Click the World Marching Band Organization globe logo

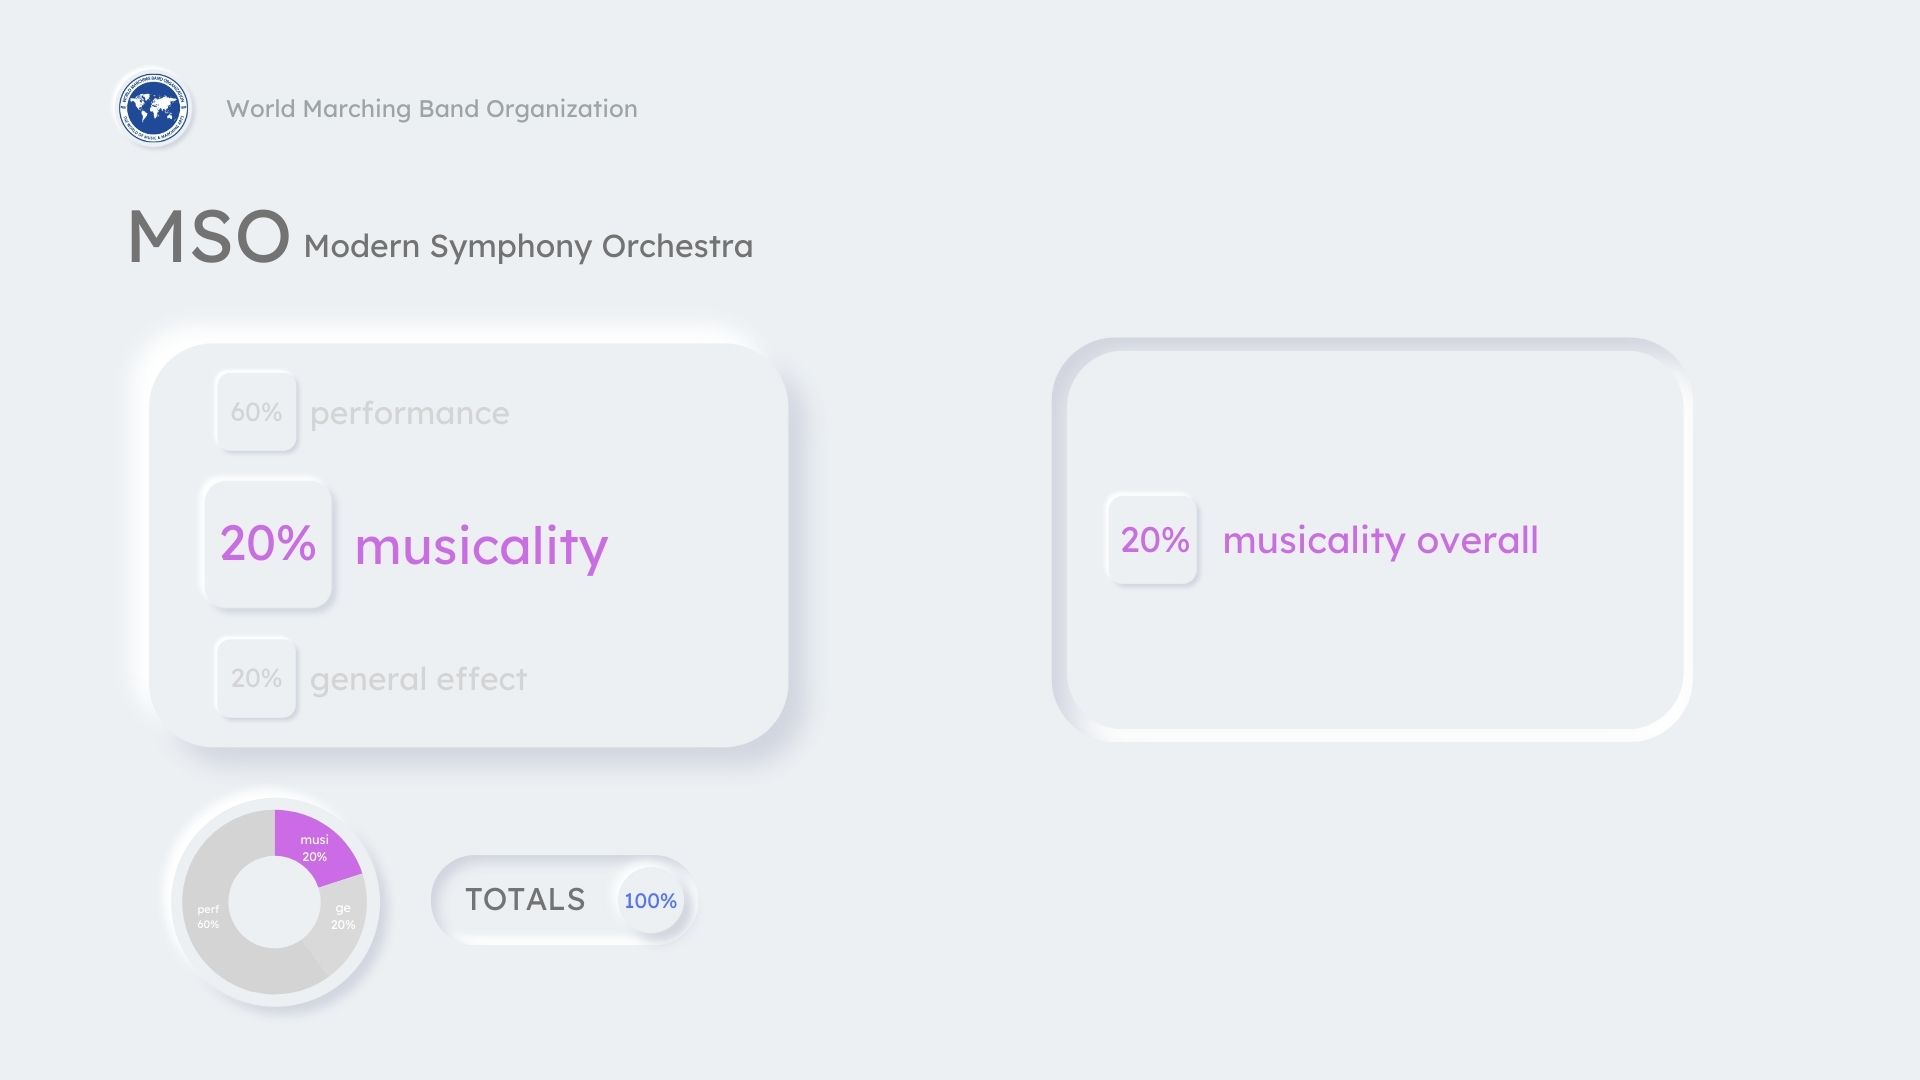point(153,107)
